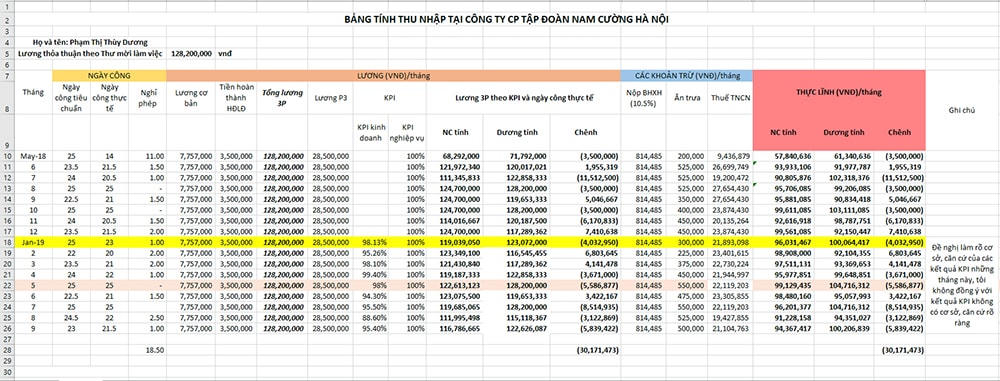The width and height of the screenshot is (1000, 381).
Task: Select the tax cell 9,436,879
Action: [730, 156]
